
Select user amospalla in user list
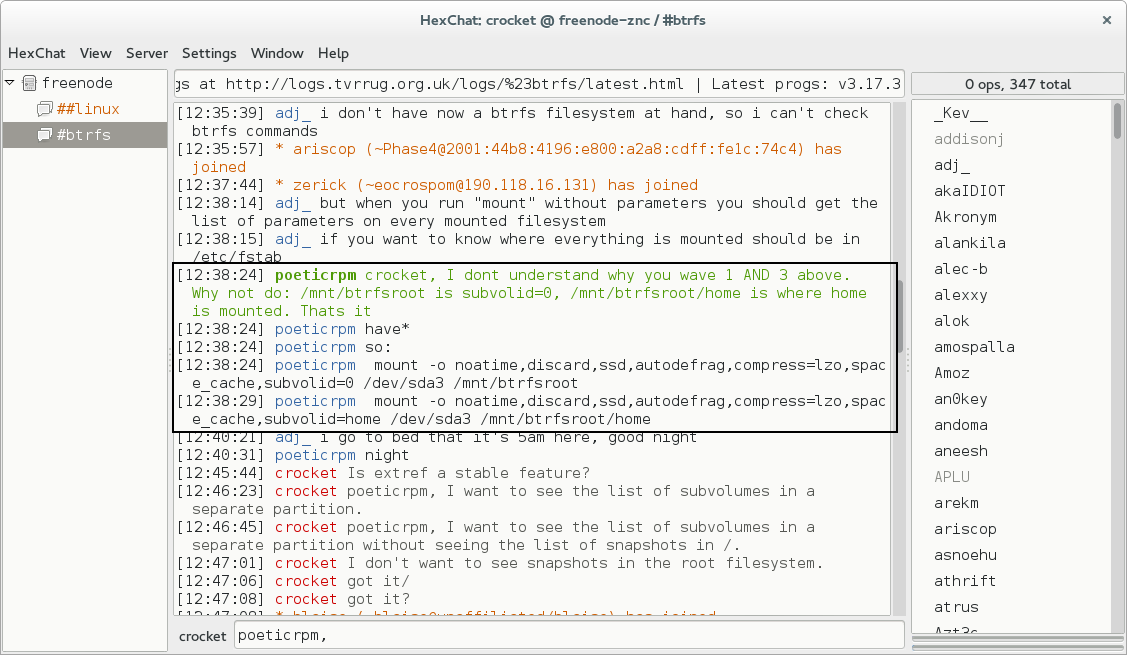click(974, 347)
